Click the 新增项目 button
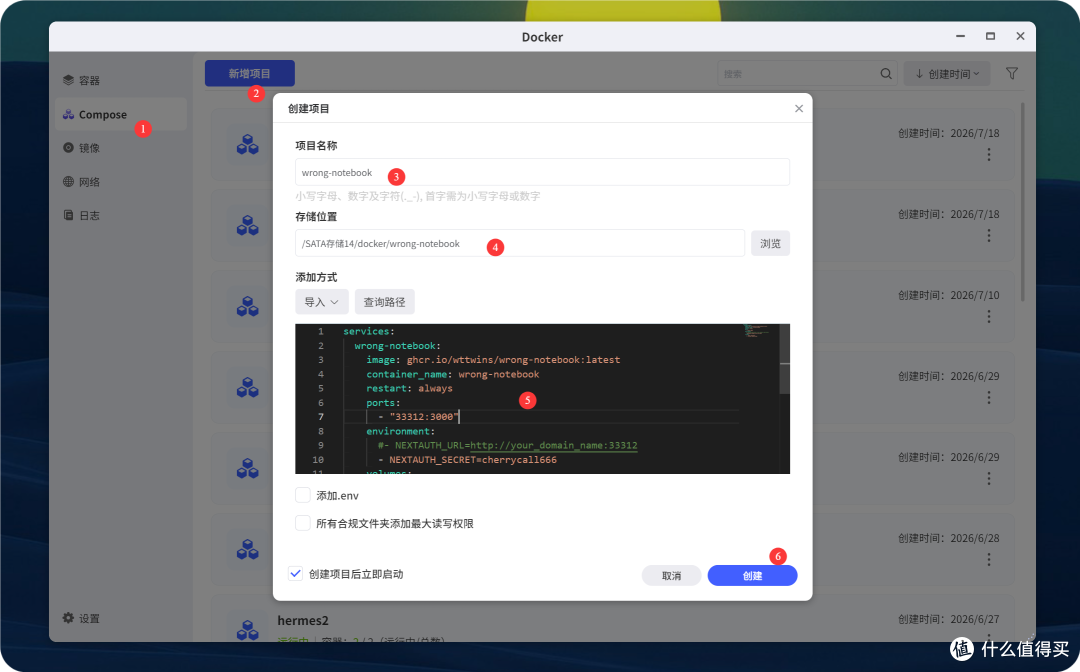 click(249, 74)
